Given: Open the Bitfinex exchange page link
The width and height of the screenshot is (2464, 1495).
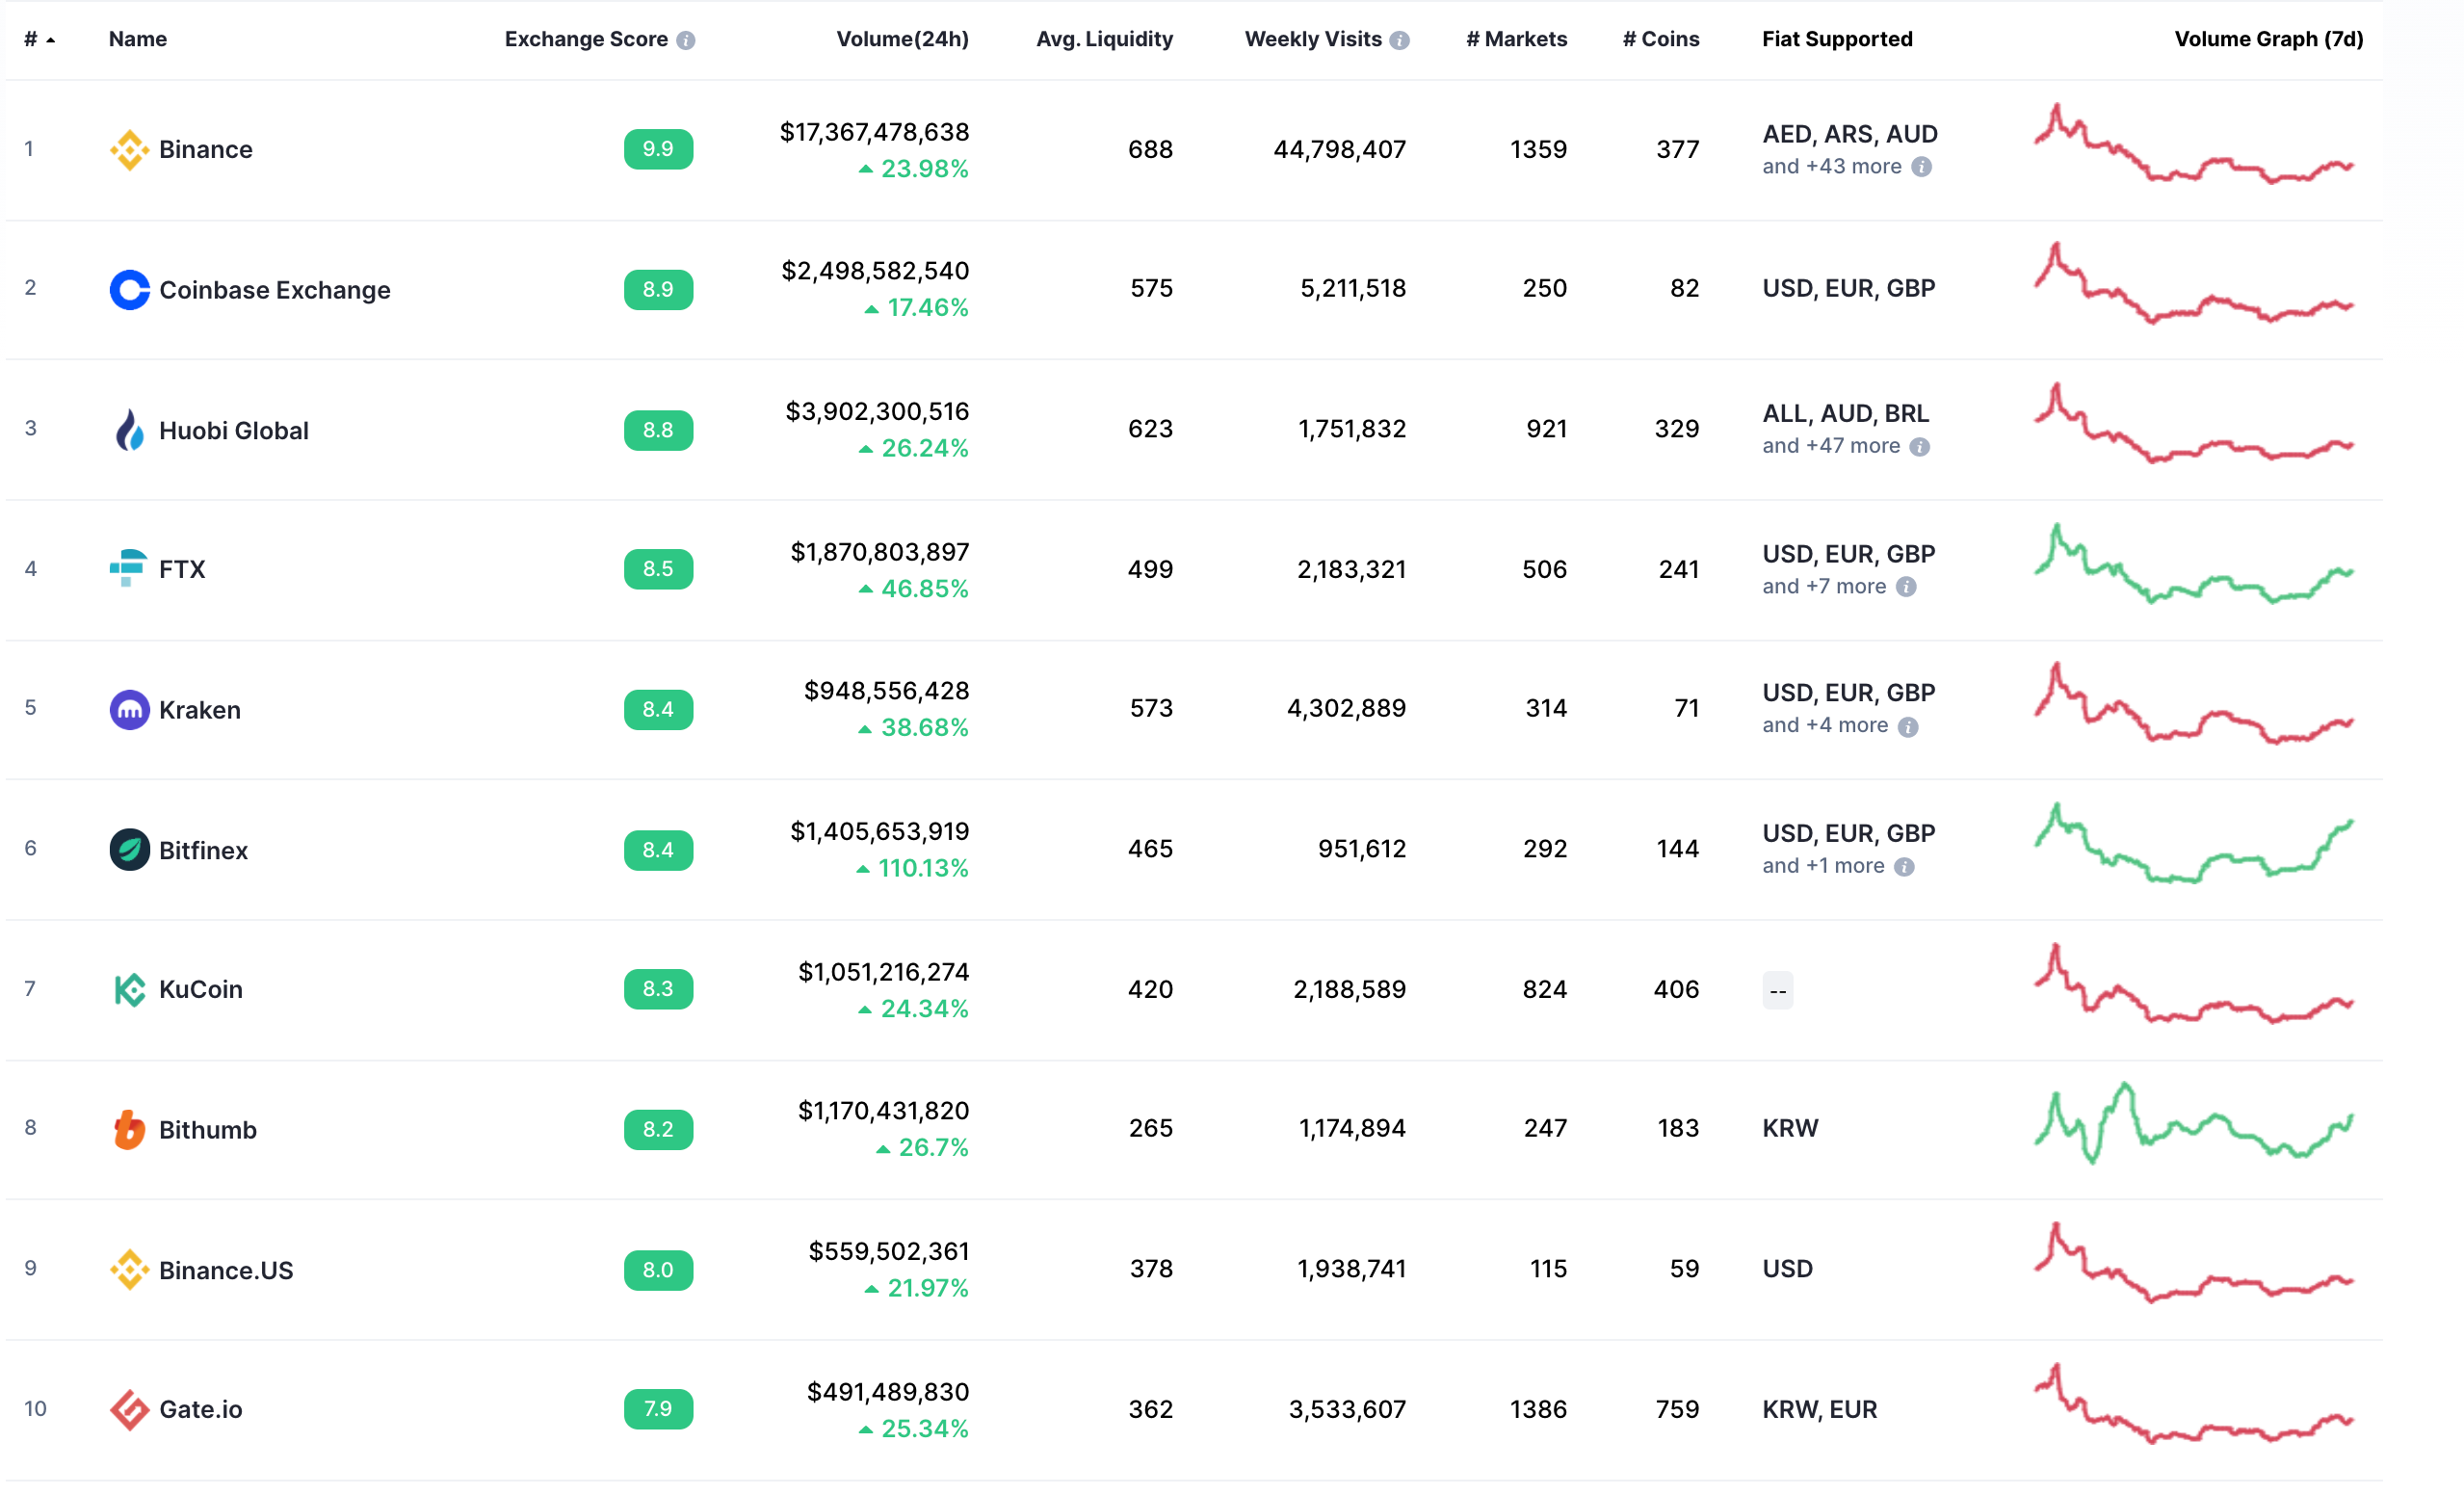Looking at the screenshot, I should 203,851.
